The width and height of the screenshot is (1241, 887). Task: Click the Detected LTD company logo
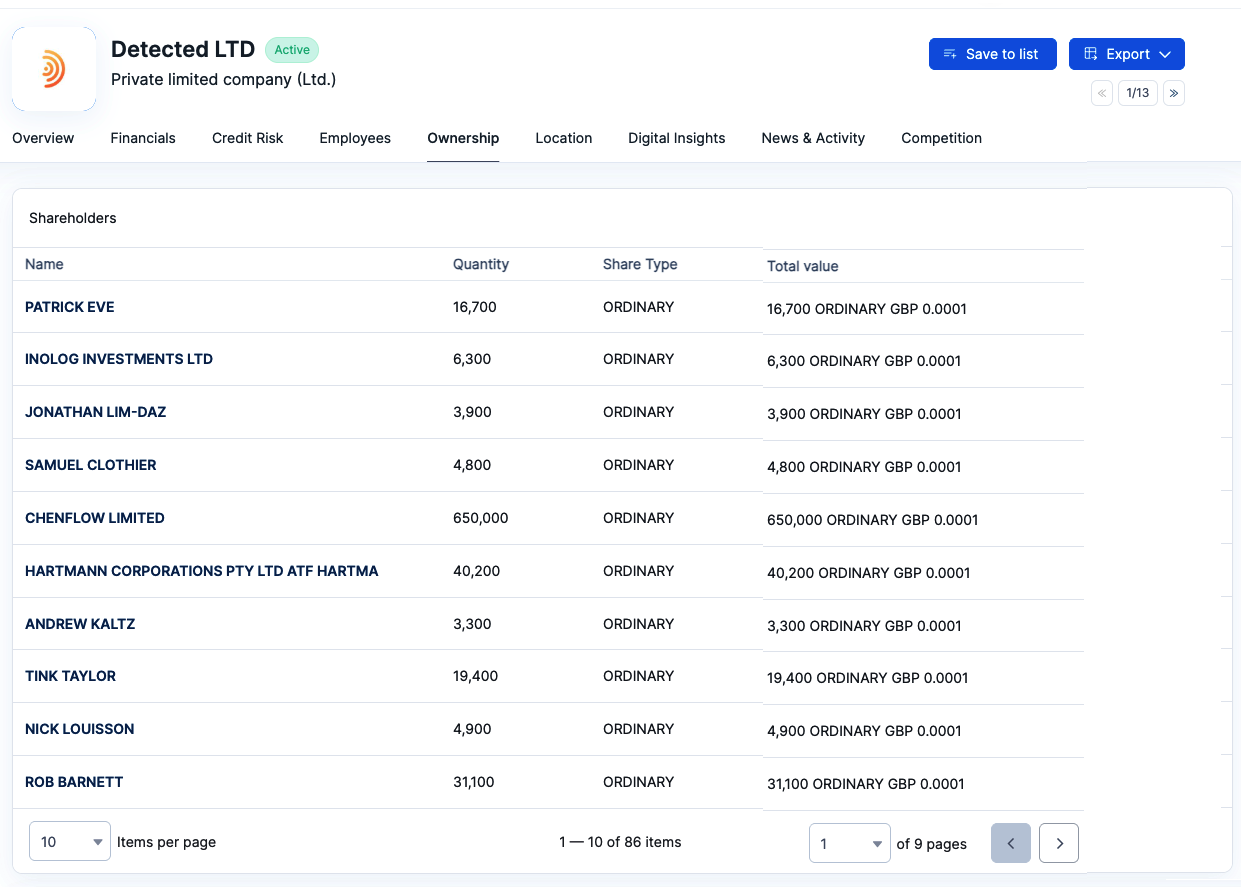click(54, 69)
